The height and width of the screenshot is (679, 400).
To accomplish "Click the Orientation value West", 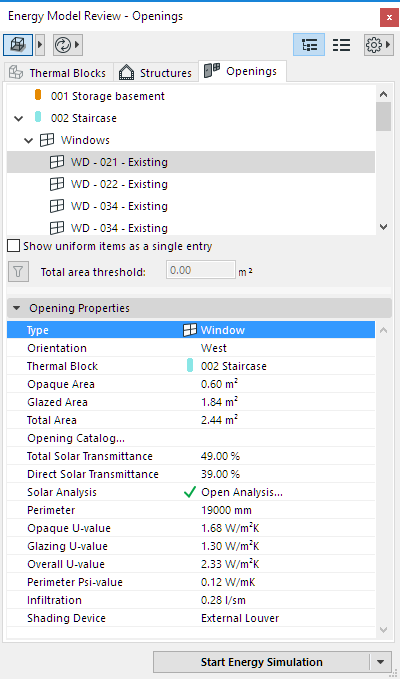I will pyautogui.click(x=214, y=348).
